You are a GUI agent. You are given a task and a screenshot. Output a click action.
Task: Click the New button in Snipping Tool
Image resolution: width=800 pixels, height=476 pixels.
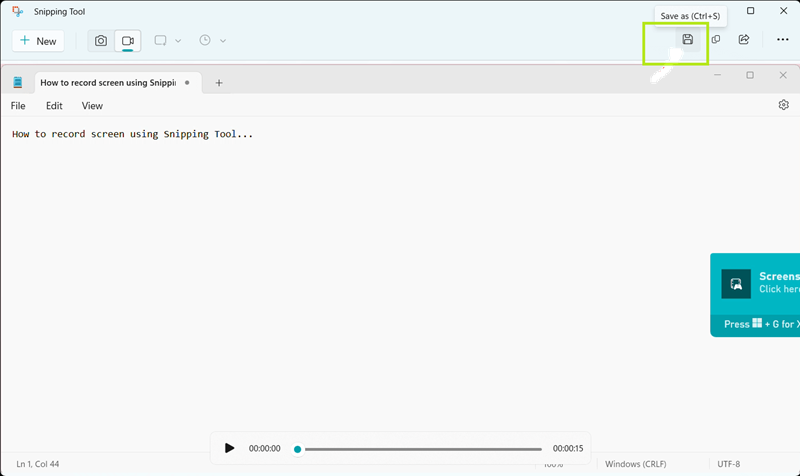(38, 41)
